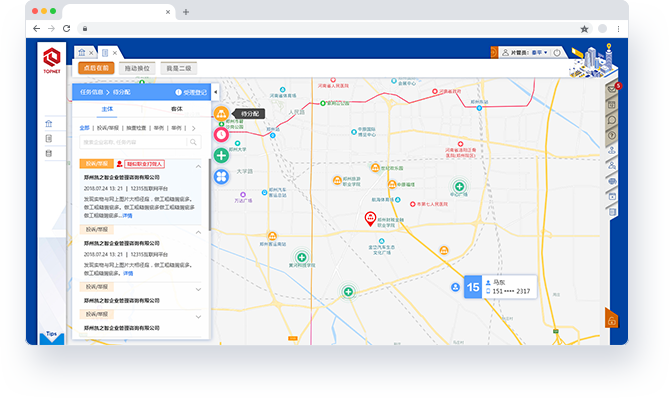Click the blue person marker beside the 15 badge
The image size is (670, 398).
click(x=455, y=287)
